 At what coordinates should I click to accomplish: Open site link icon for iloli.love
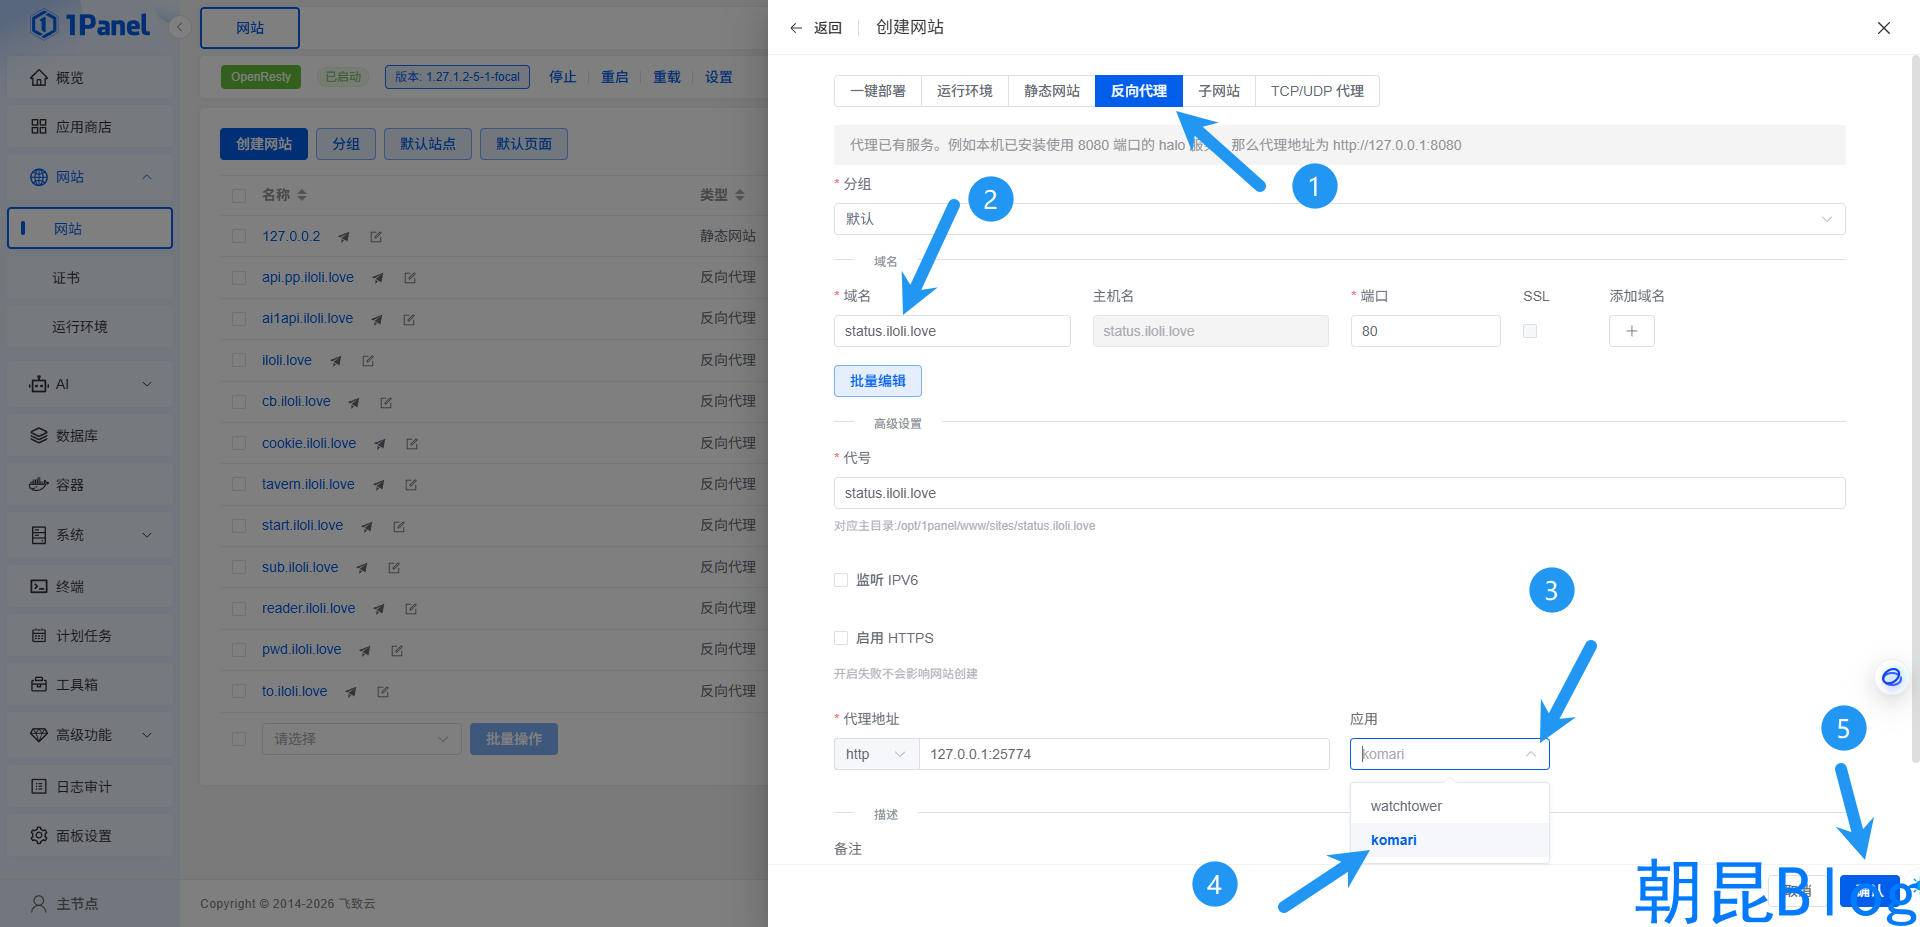[336, 361]
